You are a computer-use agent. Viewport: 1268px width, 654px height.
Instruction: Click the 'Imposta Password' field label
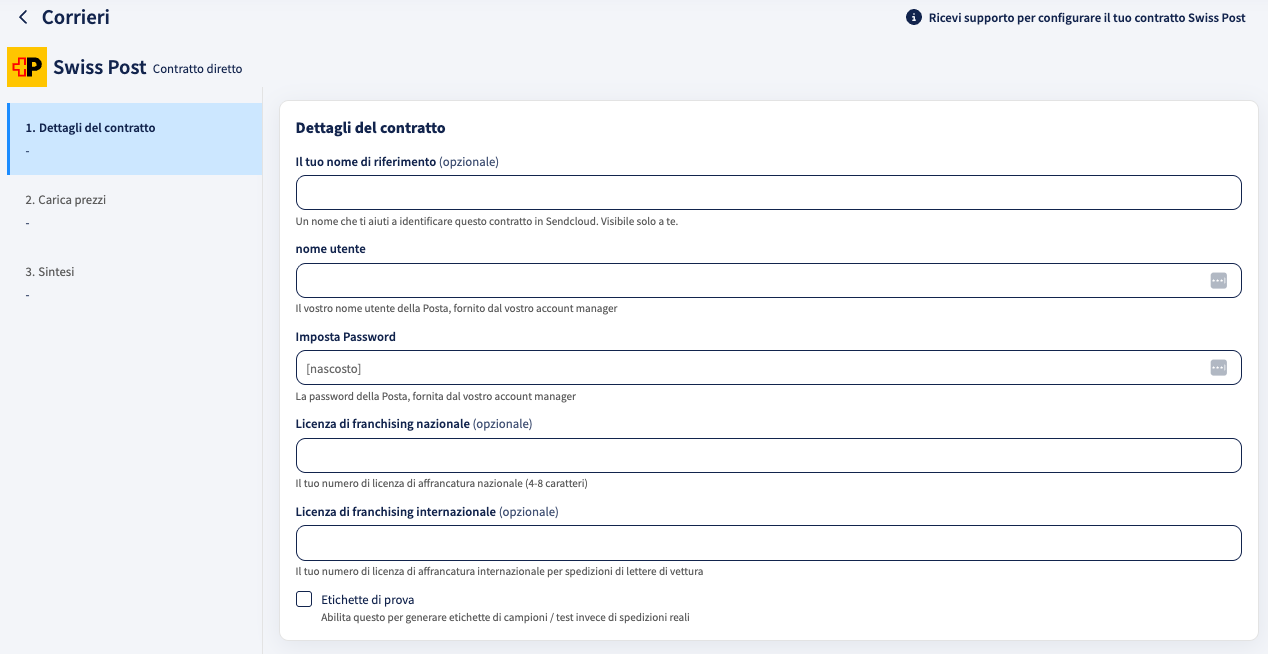click(x=346, y=337)
